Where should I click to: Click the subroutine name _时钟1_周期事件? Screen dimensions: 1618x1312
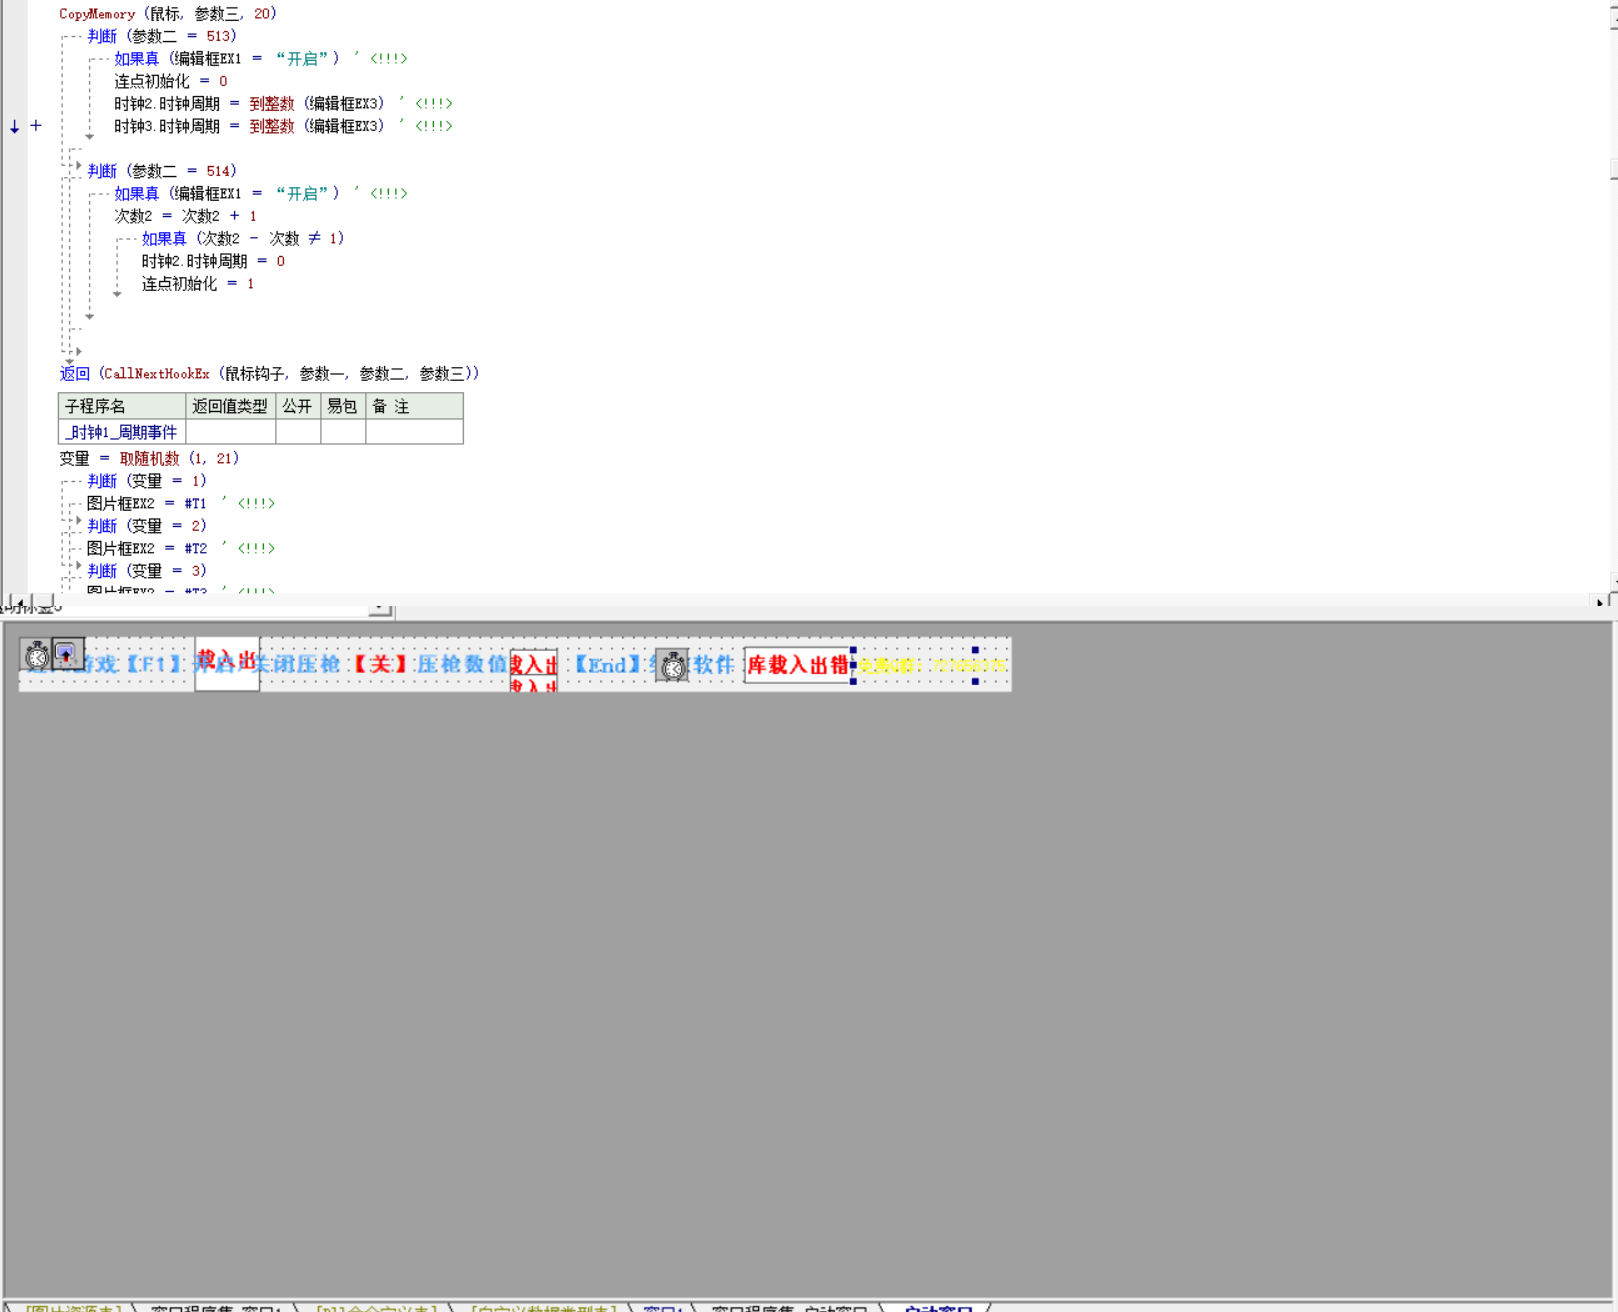(x=121, y=432)
